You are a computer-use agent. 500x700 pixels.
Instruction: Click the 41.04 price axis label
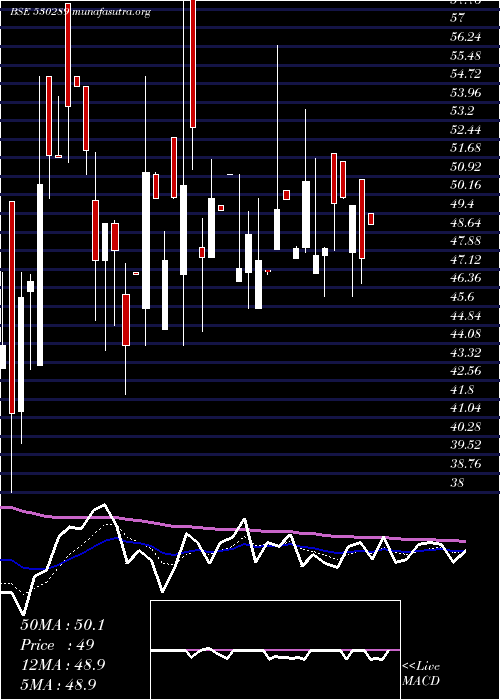(465, 408)
